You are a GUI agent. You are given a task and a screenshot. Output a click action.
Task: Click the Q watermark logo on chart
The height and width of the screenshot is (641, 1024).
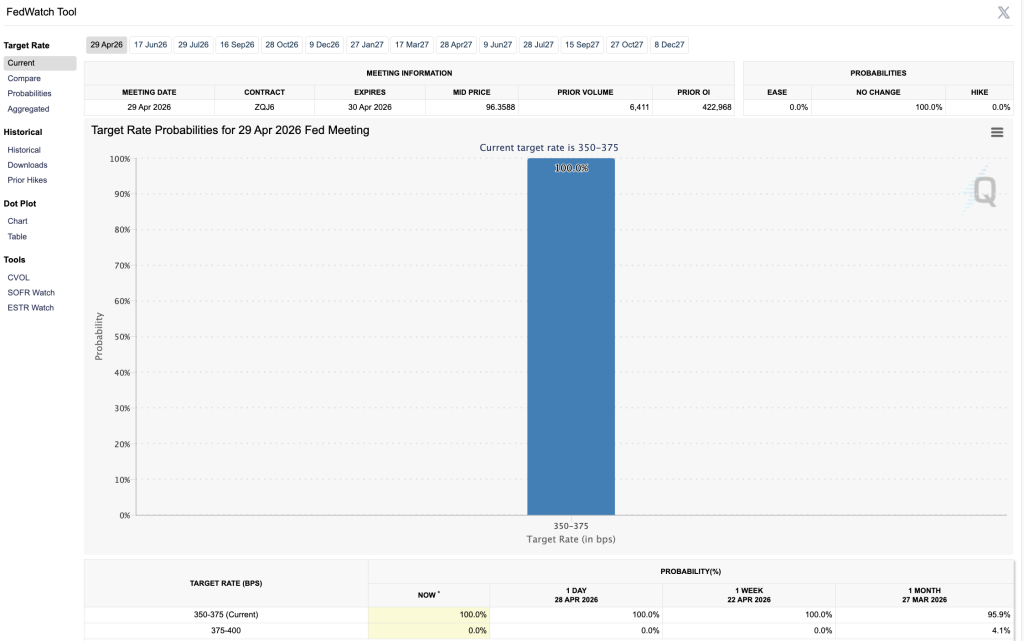(984, 191)
